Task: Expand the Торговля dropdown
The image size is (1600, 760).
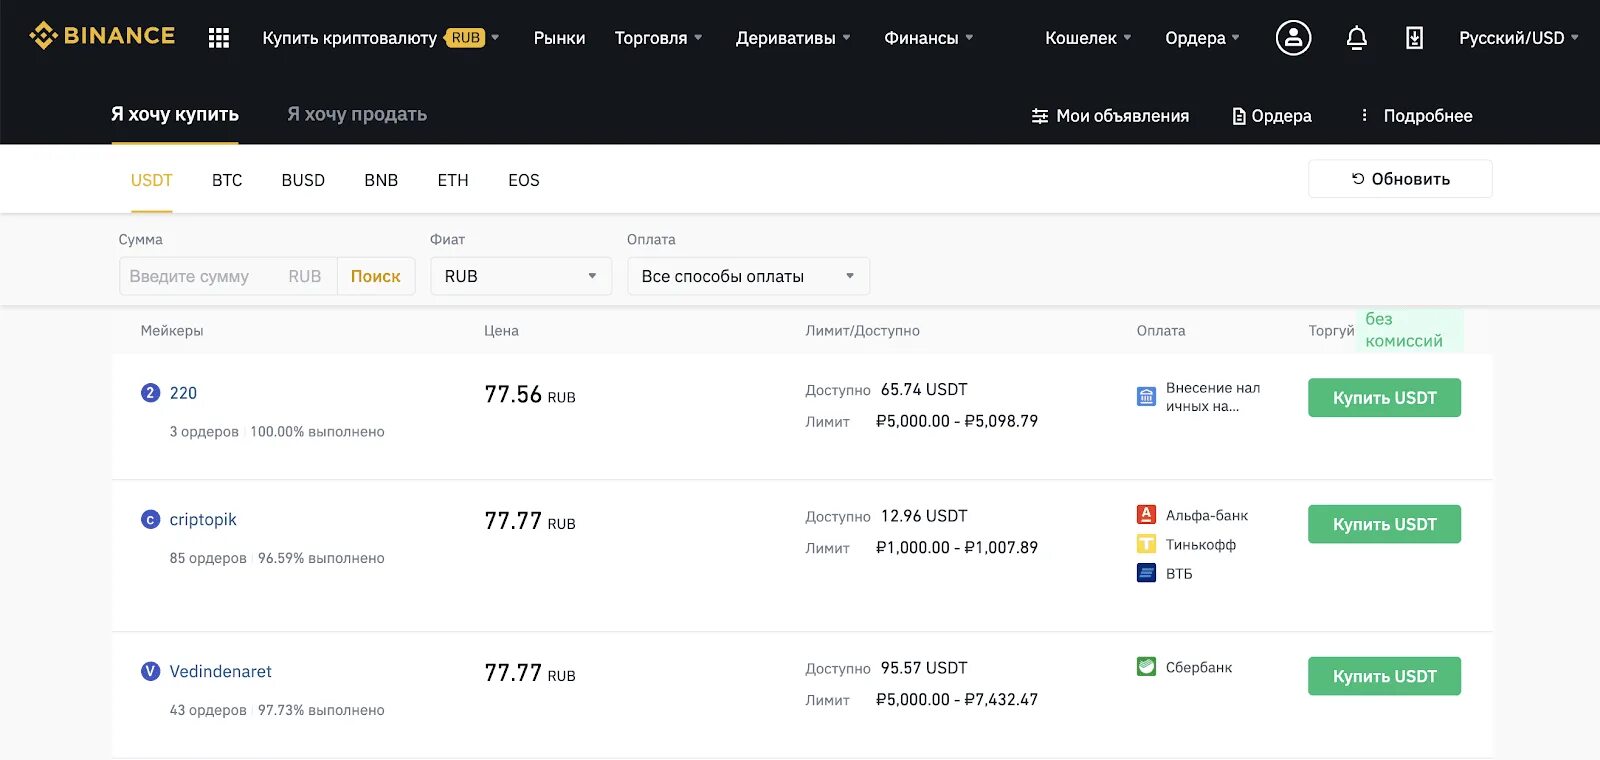Action: click(658, 38)
